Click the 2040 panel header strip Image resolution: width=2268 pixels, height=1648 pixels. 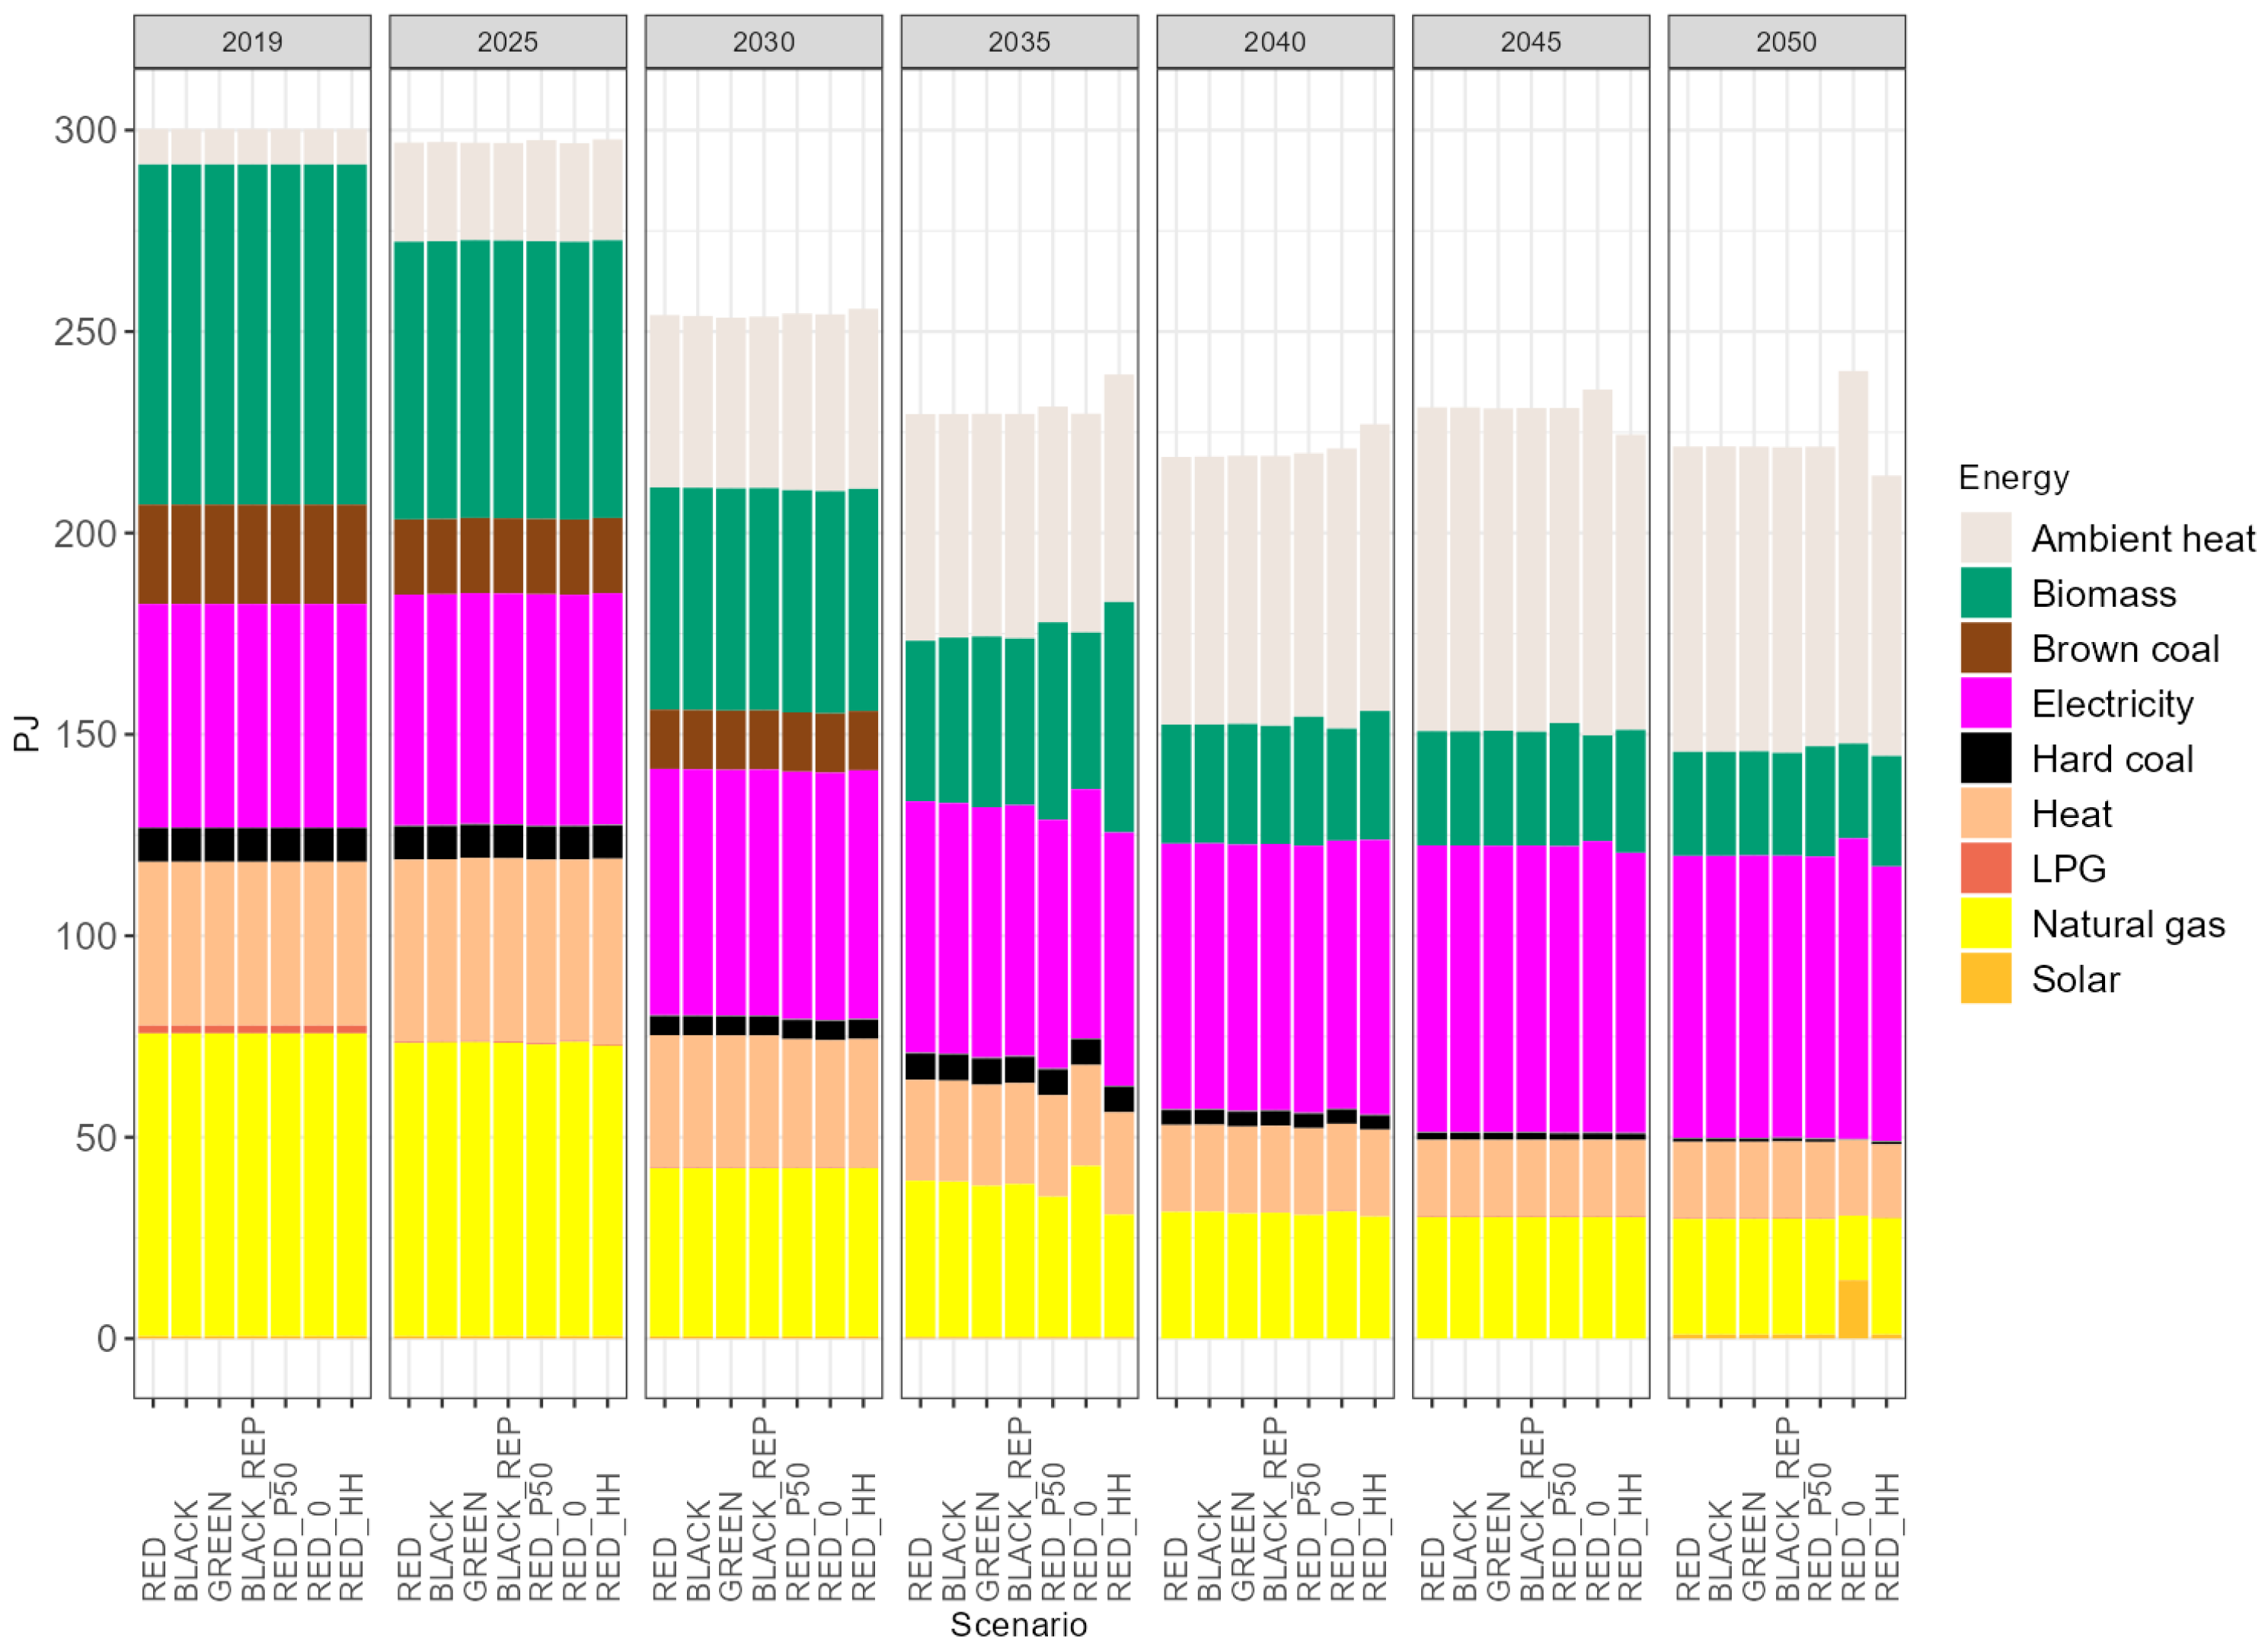tap(1275, 42)
